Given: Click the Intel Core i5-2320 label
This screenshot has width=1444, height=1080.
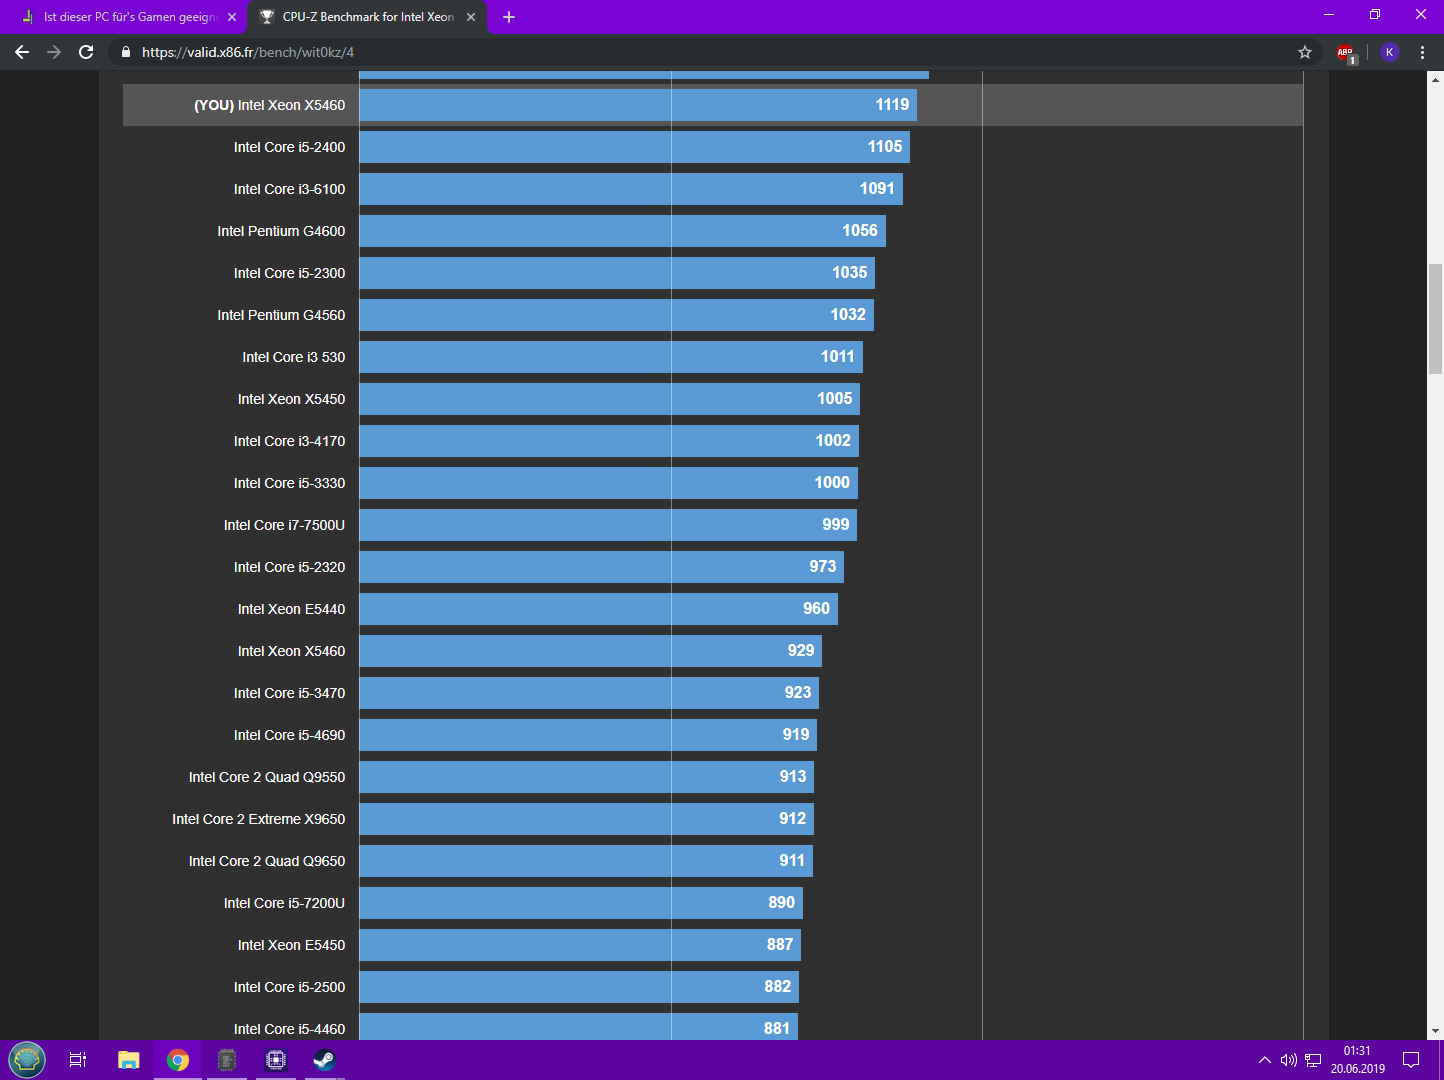Looking at the screenshot, I should pos(289,567).
